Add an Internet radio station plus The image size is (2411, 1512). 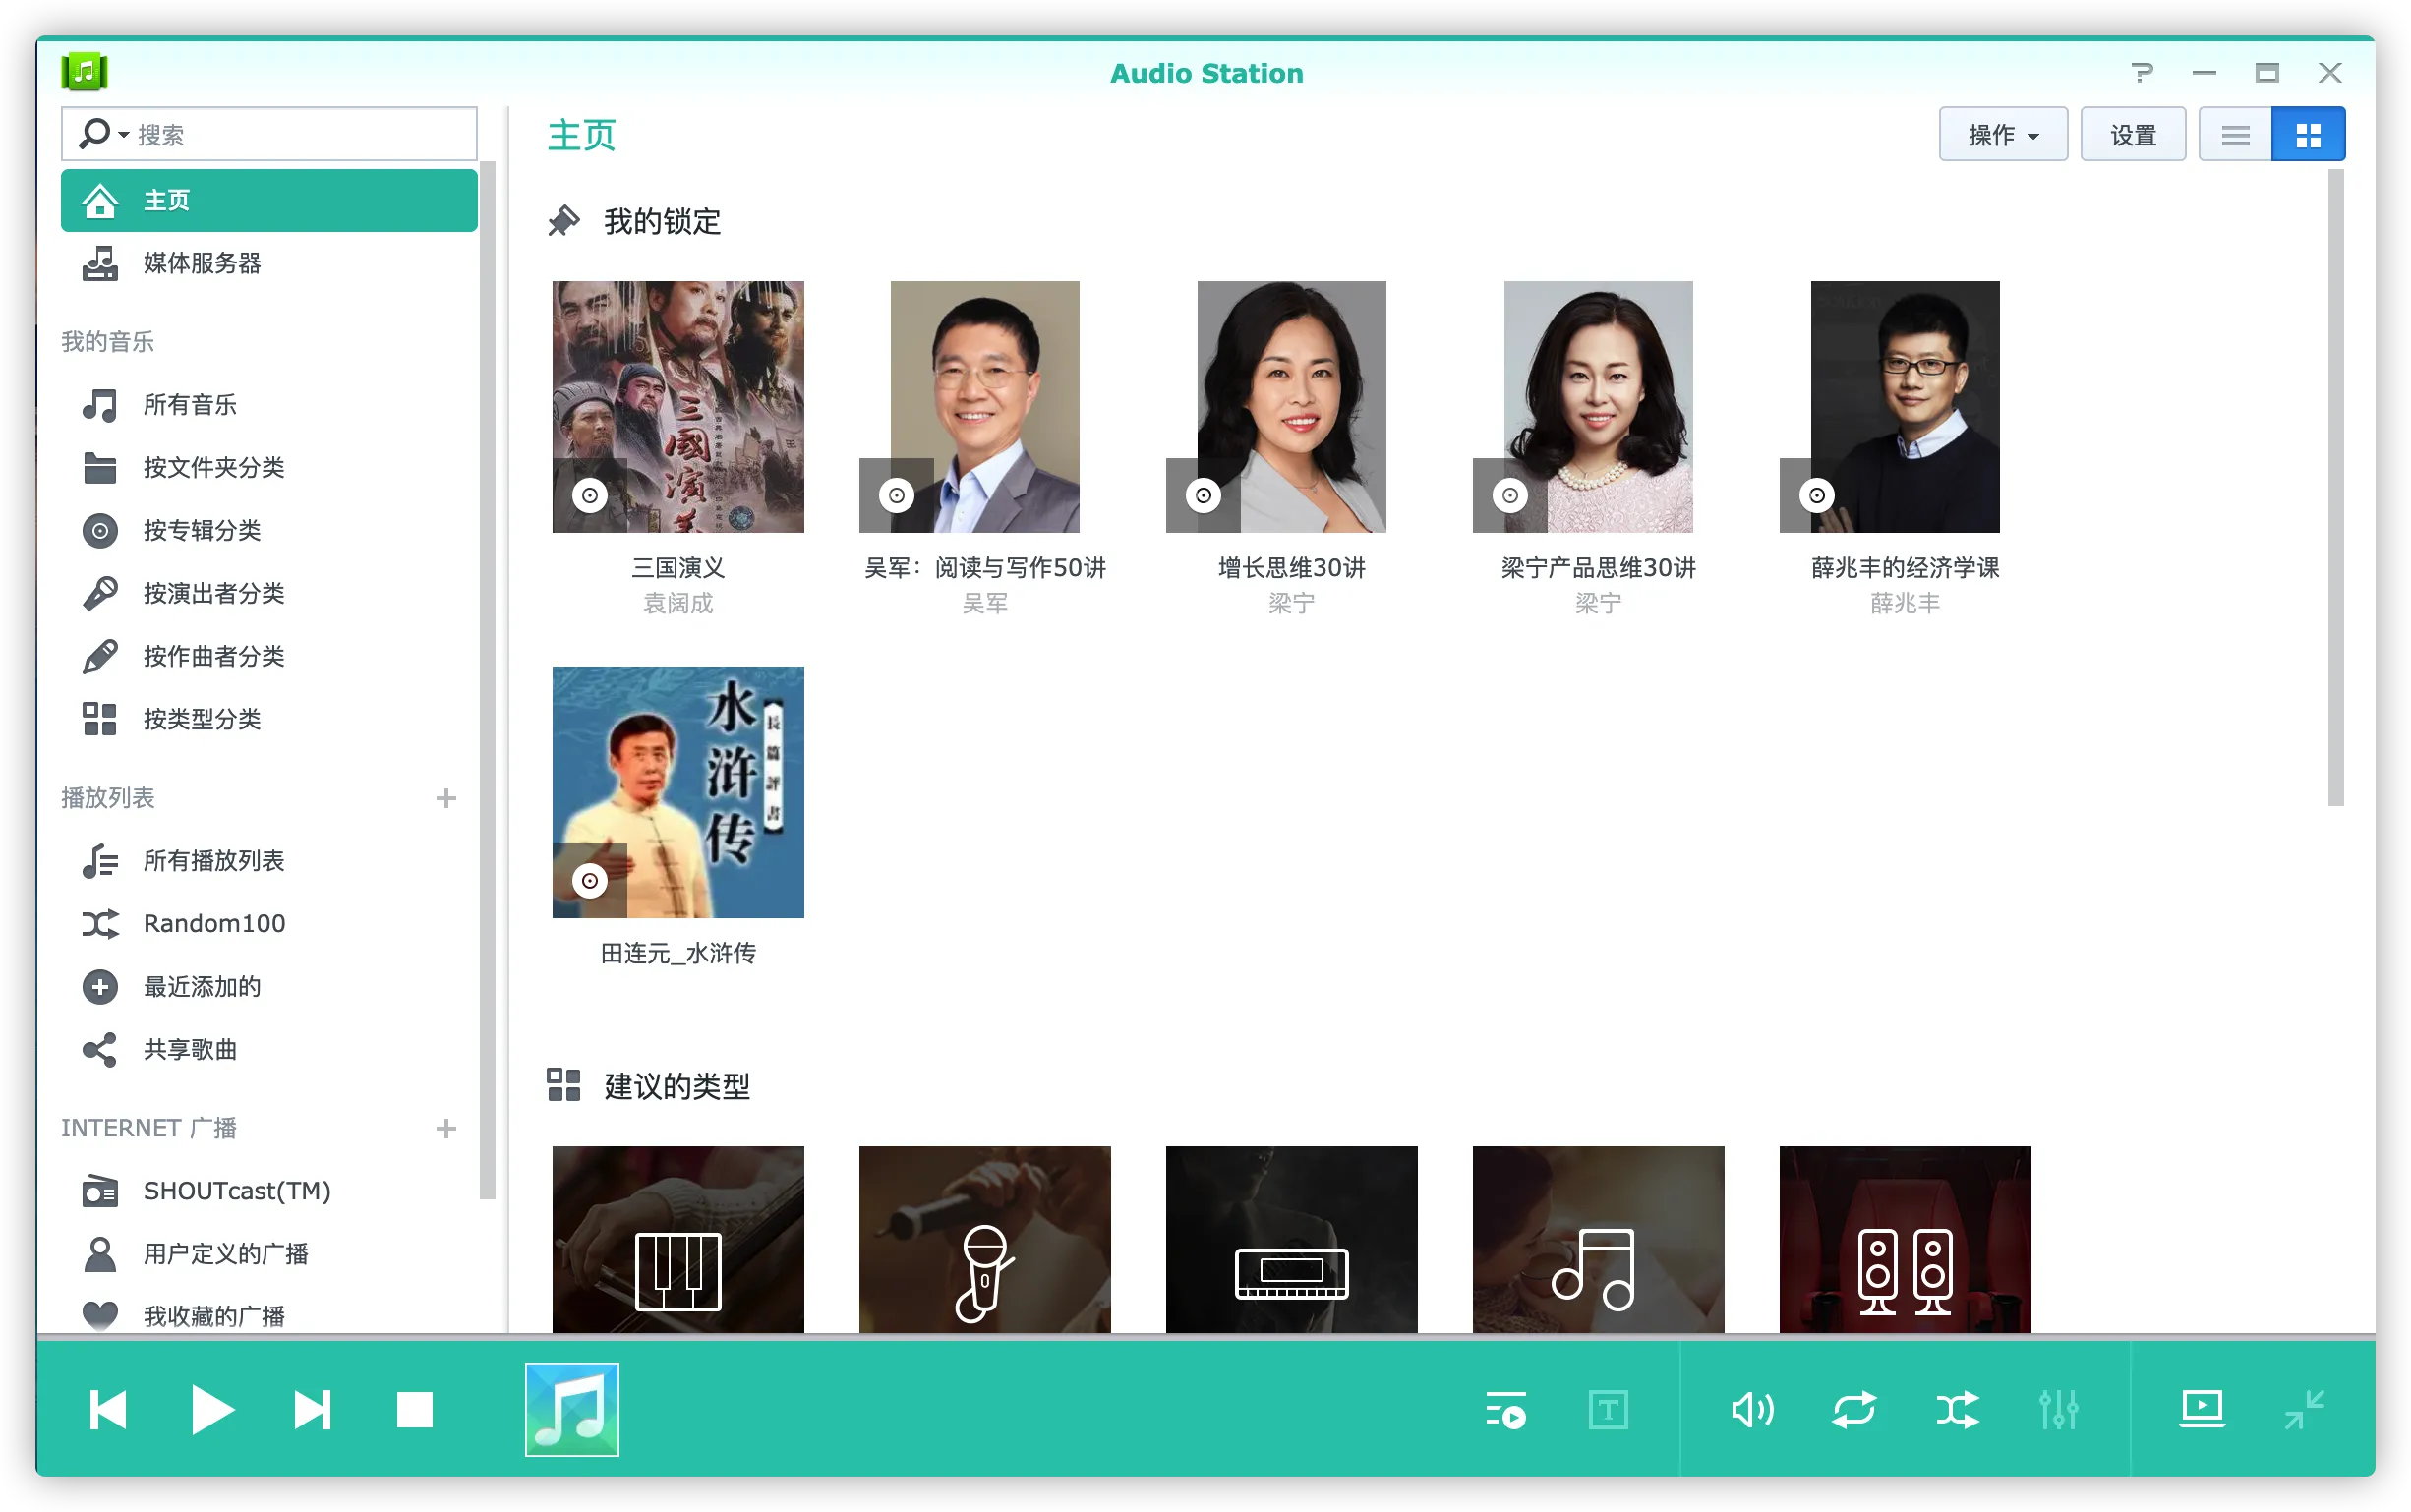coord(446,1128)
